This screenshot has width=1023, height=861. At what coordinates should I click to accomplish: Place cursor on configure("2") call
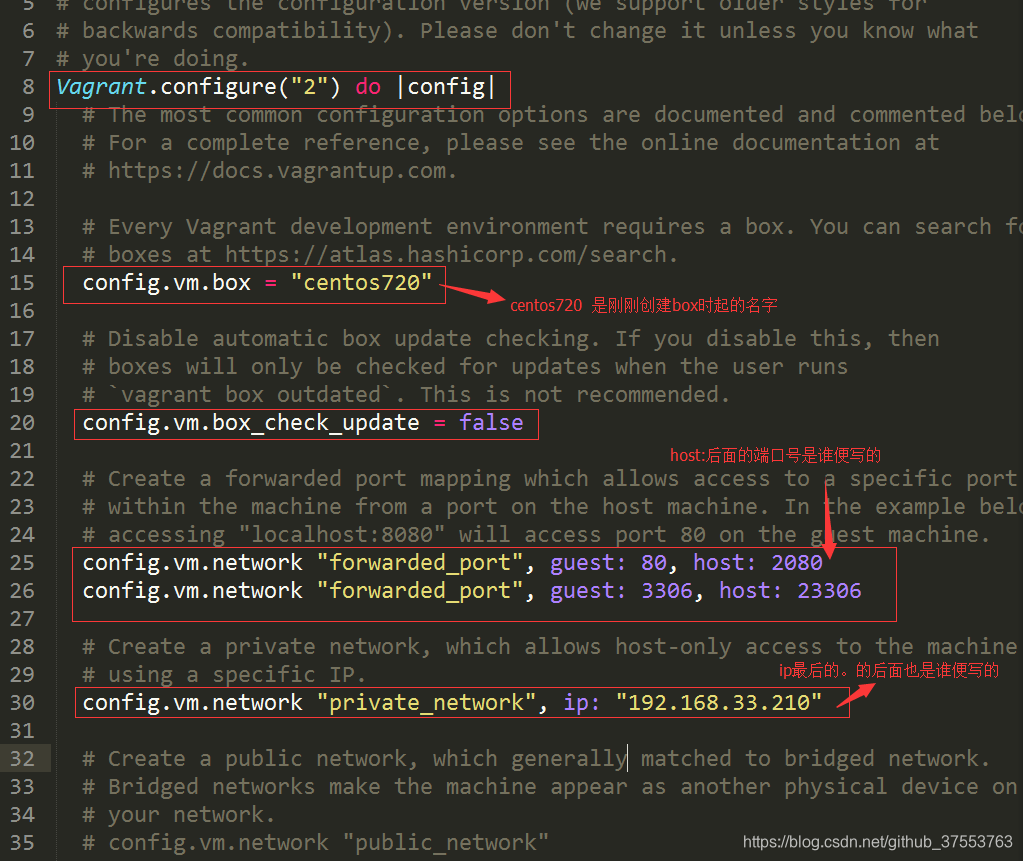pyautogui.click(x=251, y=87)
